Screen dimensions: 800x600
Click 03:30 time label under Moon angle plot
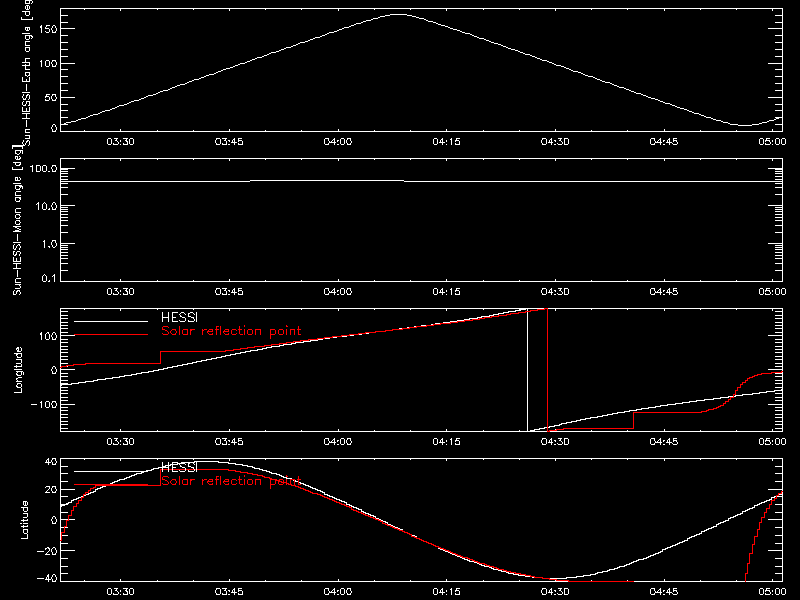120,291
